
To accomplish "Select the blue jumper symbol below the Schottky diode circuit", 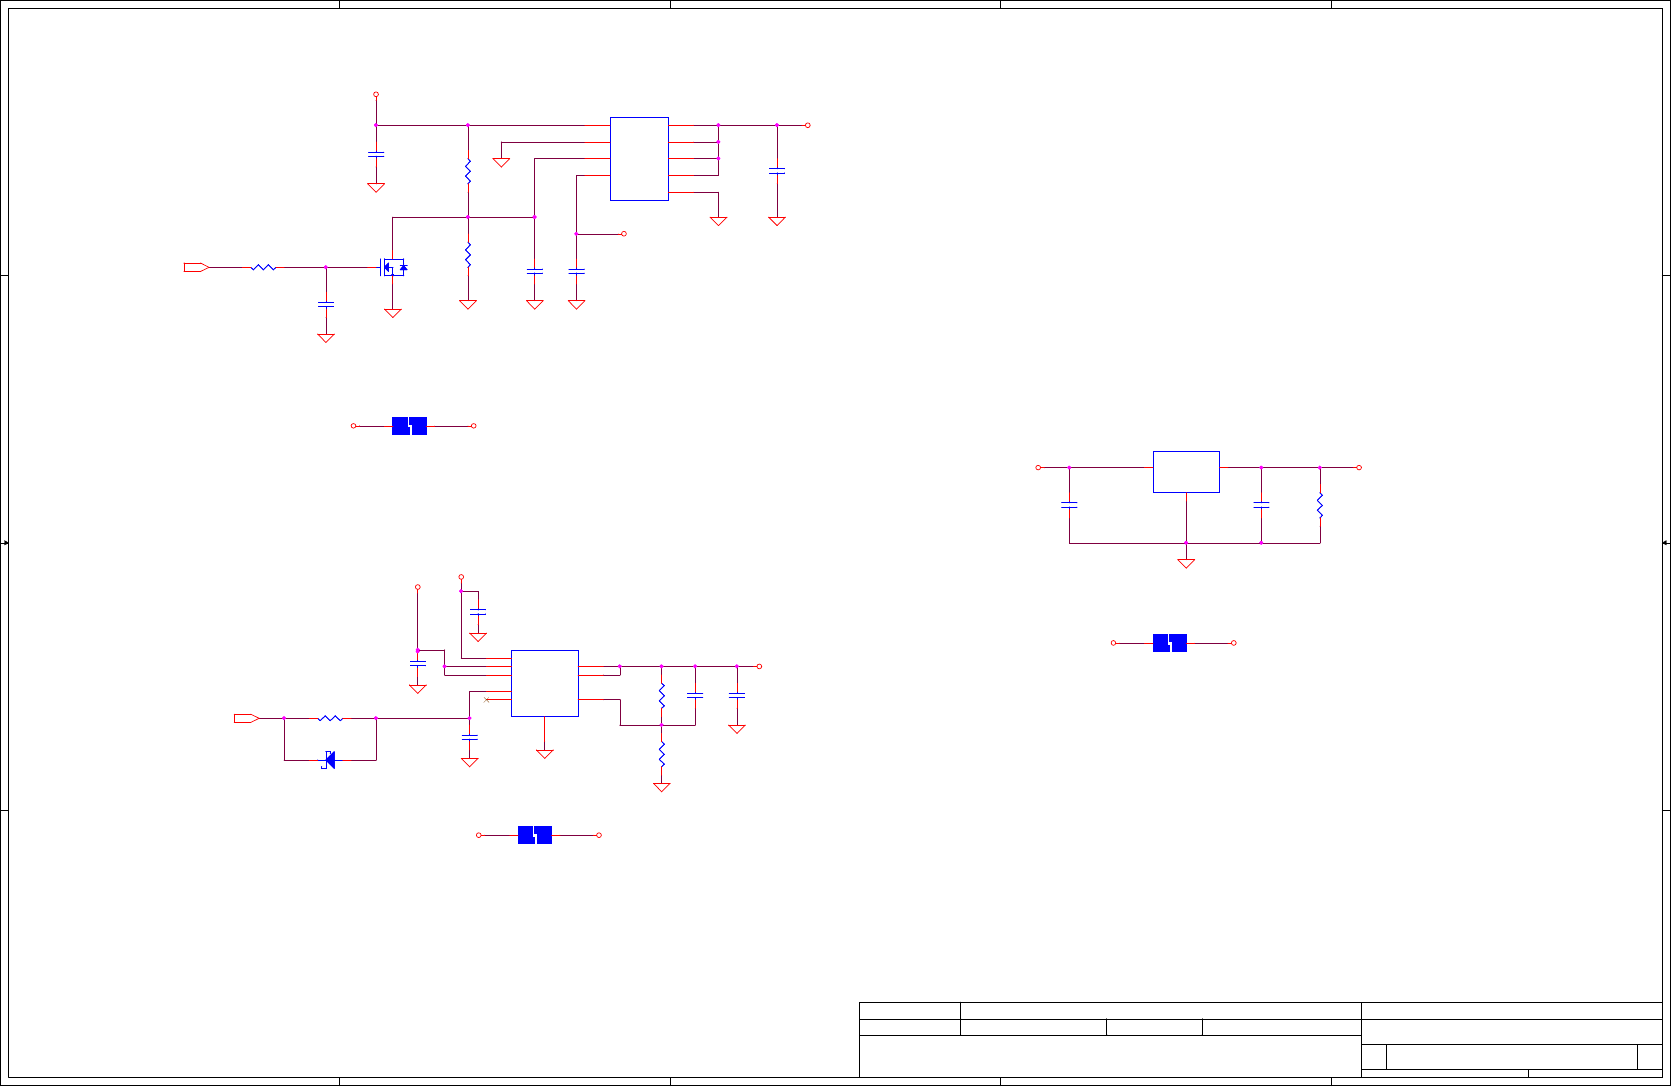I will (x=535, y=835).
